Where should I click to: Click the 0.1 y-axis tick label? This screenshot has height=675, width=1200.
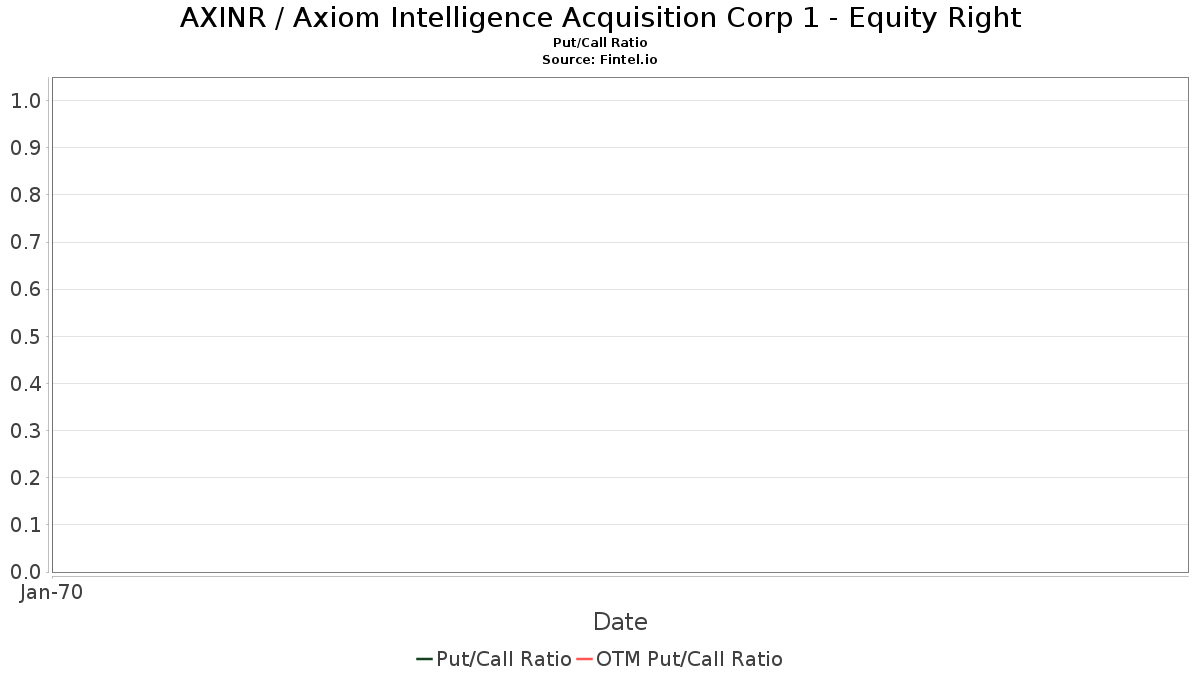click(x=25, y=524)
